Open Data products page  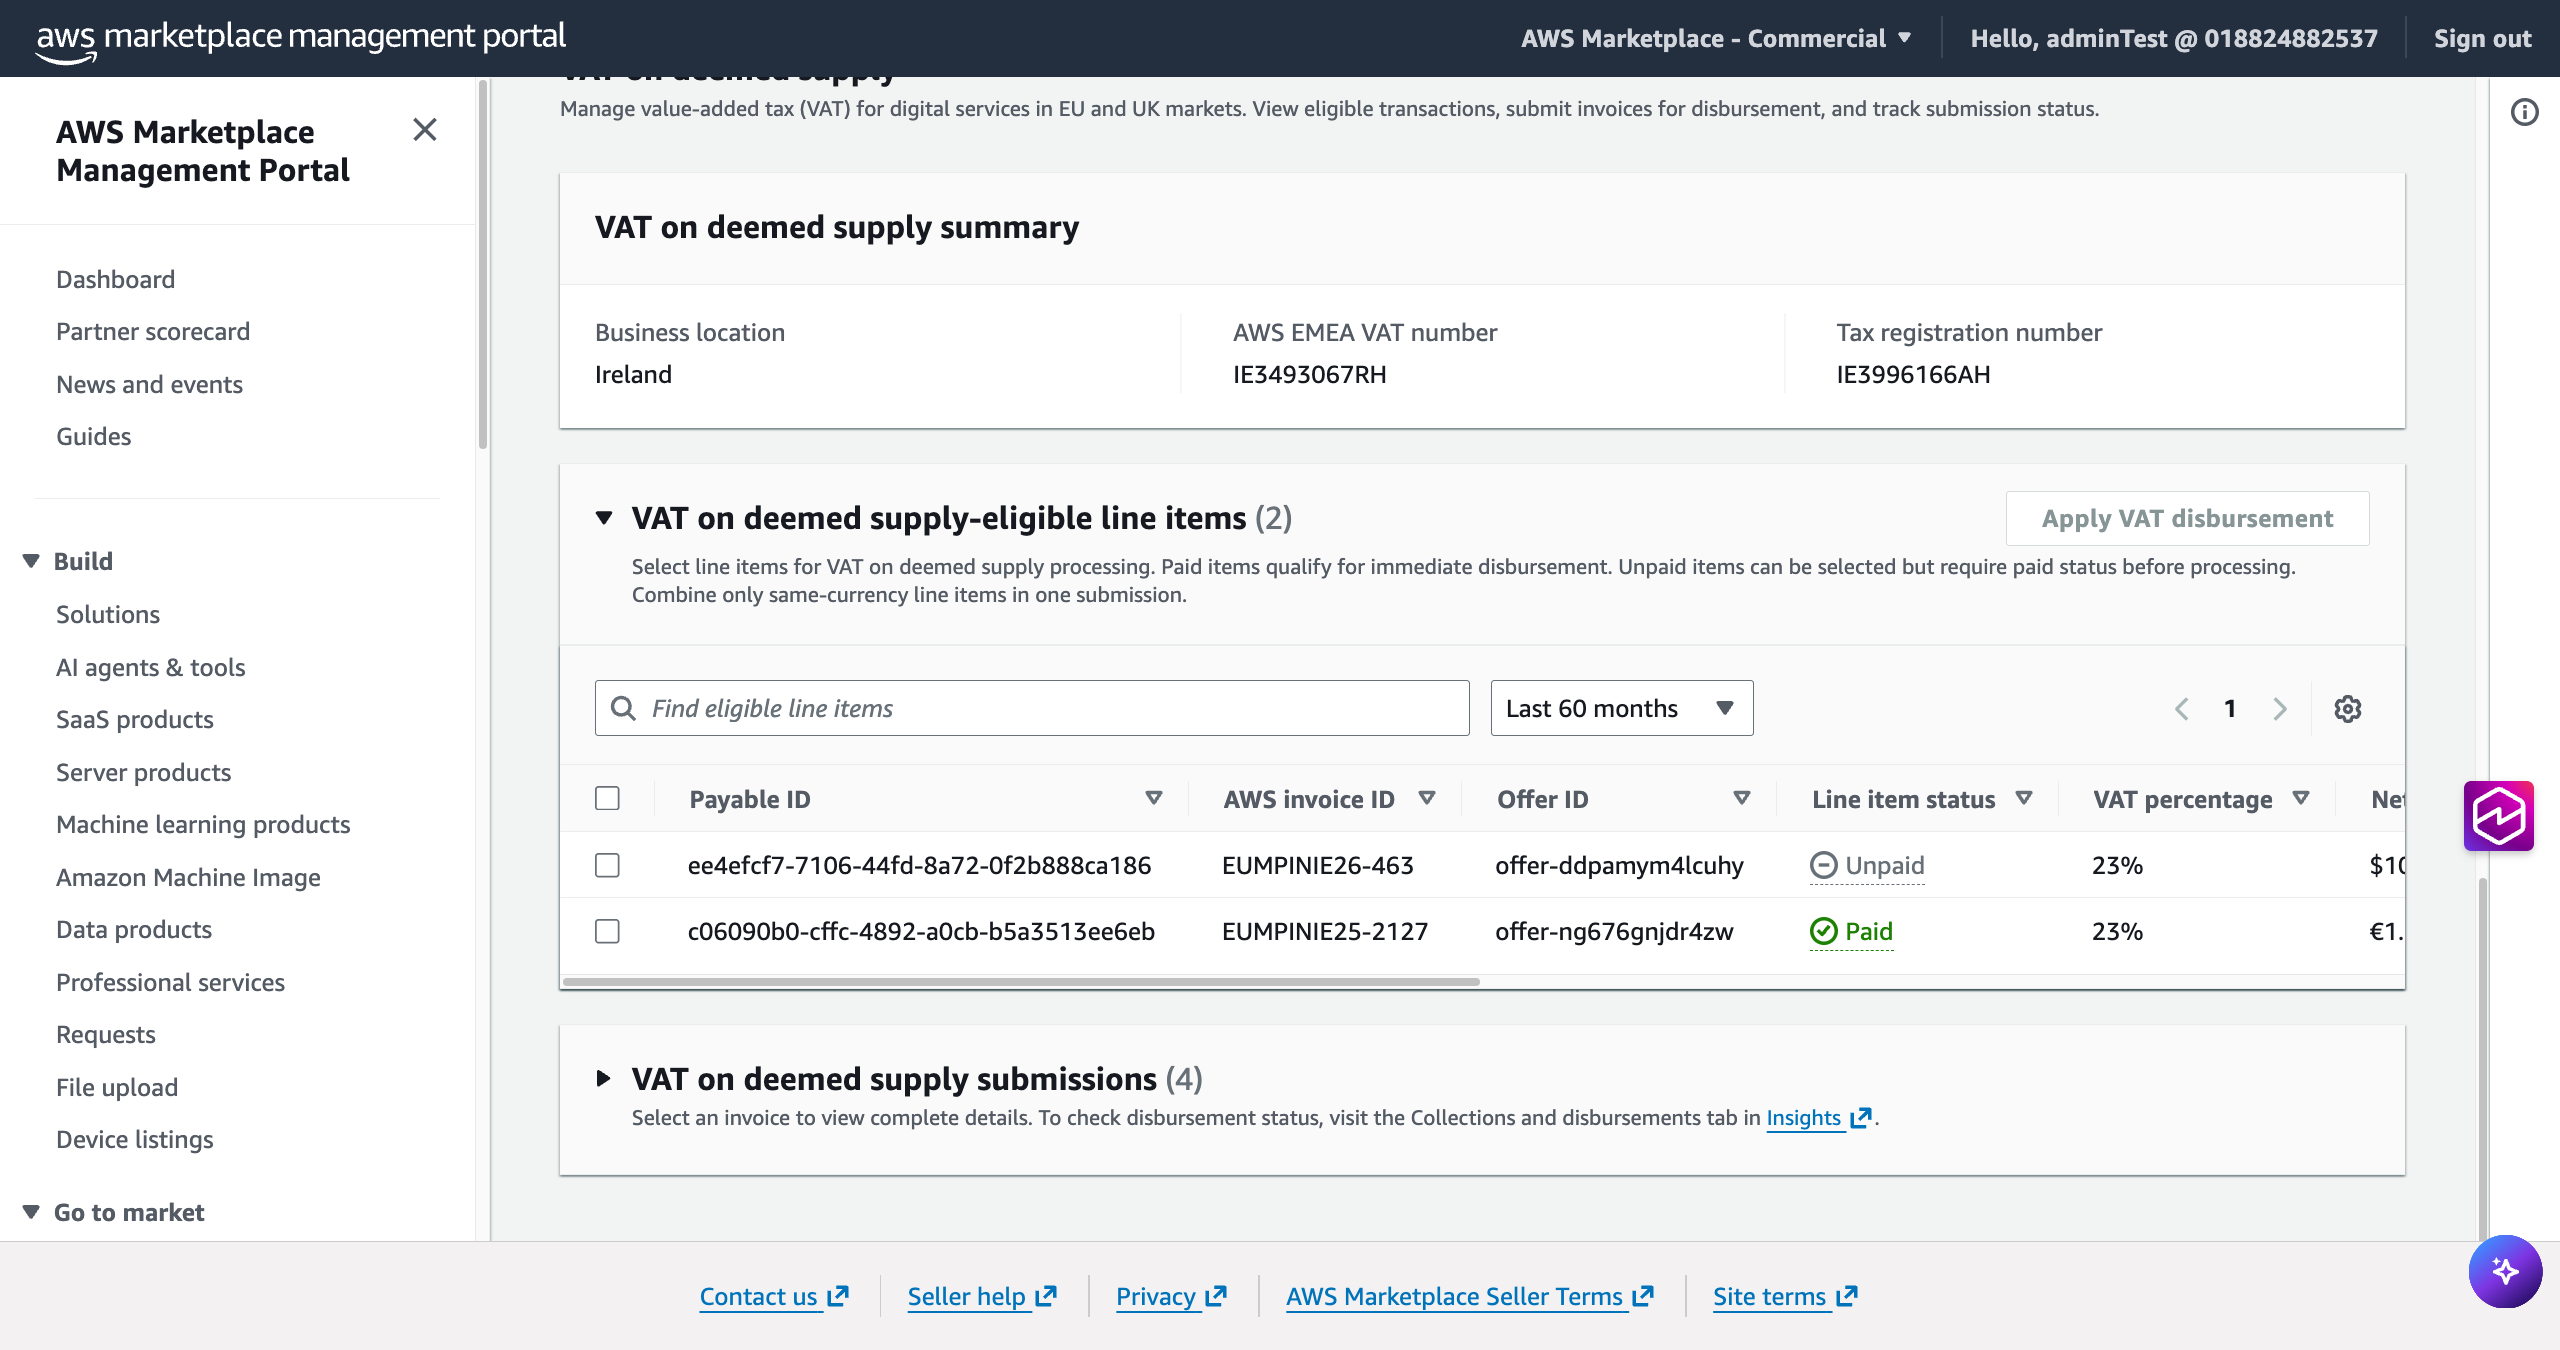click(134, 929)
